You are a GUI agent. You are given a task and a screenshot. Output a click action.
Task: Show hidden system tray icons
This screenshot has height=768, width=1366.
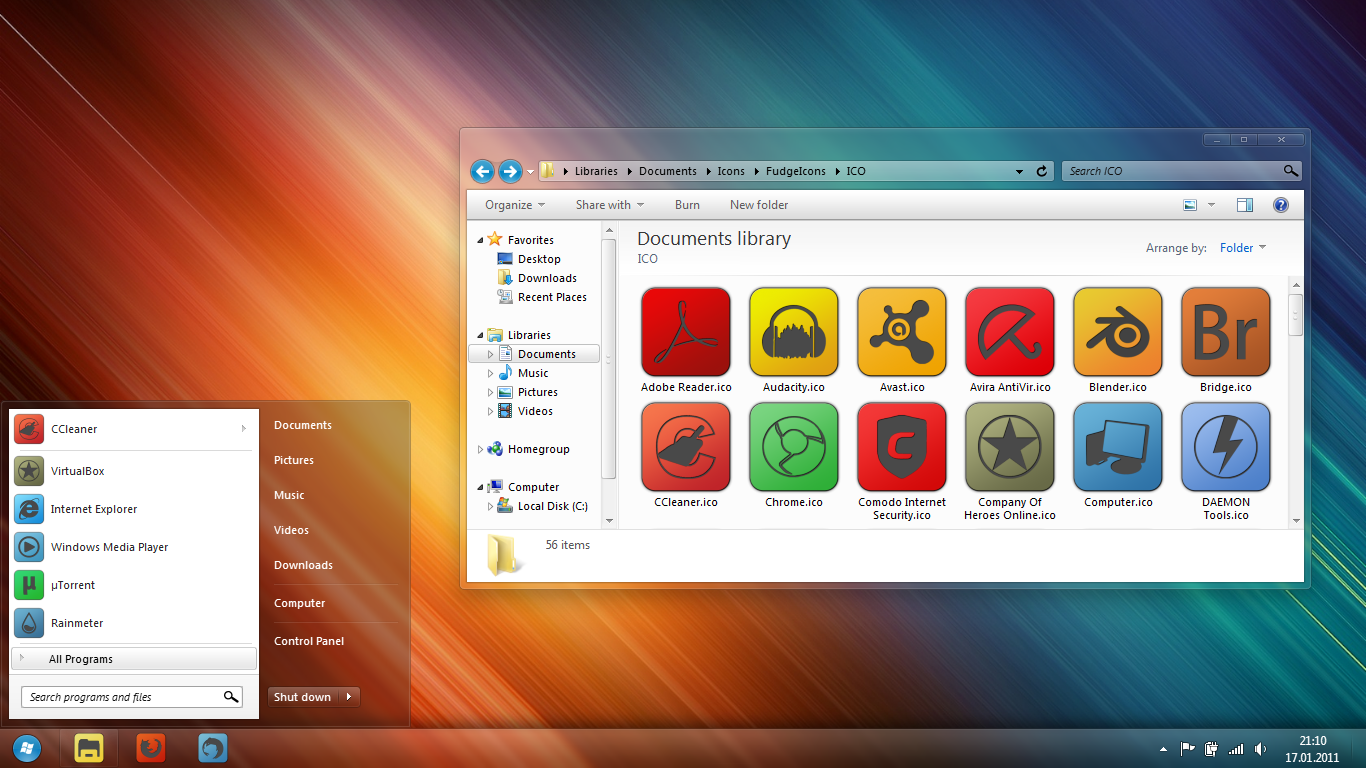(x=1162, y=748)
